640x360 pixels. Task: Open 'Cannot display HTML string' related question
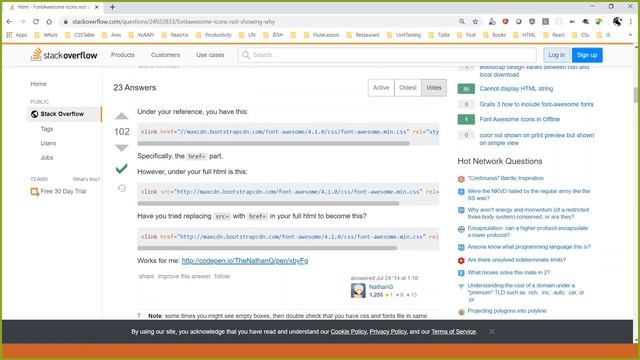[516, 89]
